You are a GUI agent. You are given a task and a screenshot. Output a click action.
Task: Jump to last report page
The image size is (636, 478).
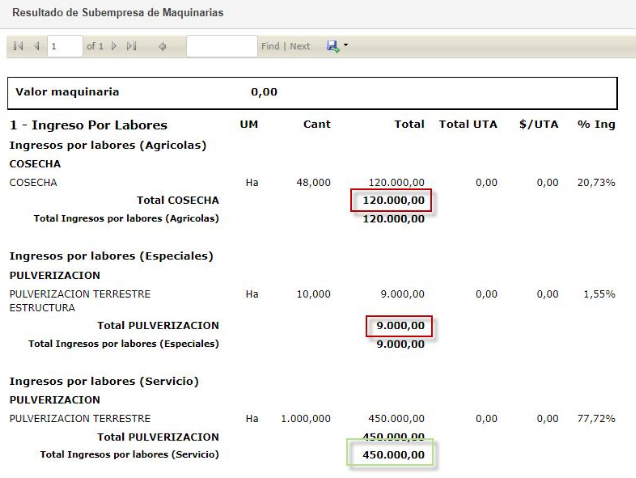pos(131,46)
